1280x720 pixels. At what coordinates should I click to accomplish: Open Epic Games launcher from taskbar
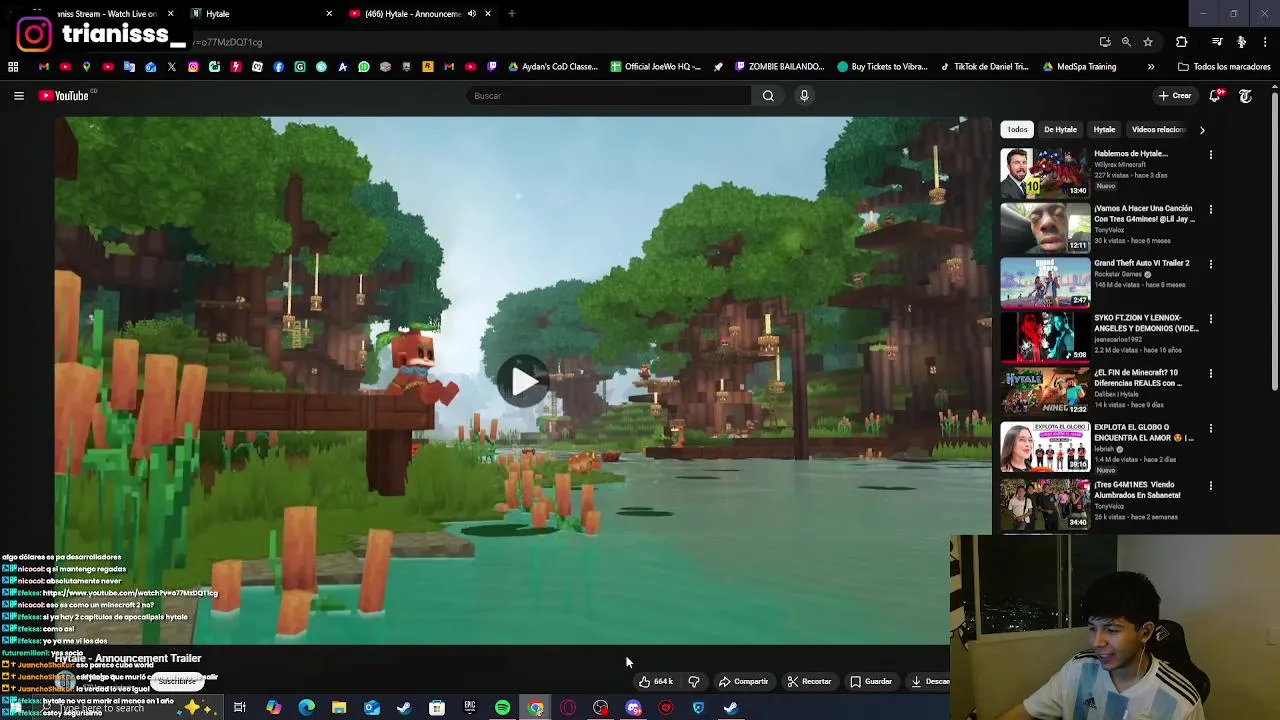(x=470, y=708)
